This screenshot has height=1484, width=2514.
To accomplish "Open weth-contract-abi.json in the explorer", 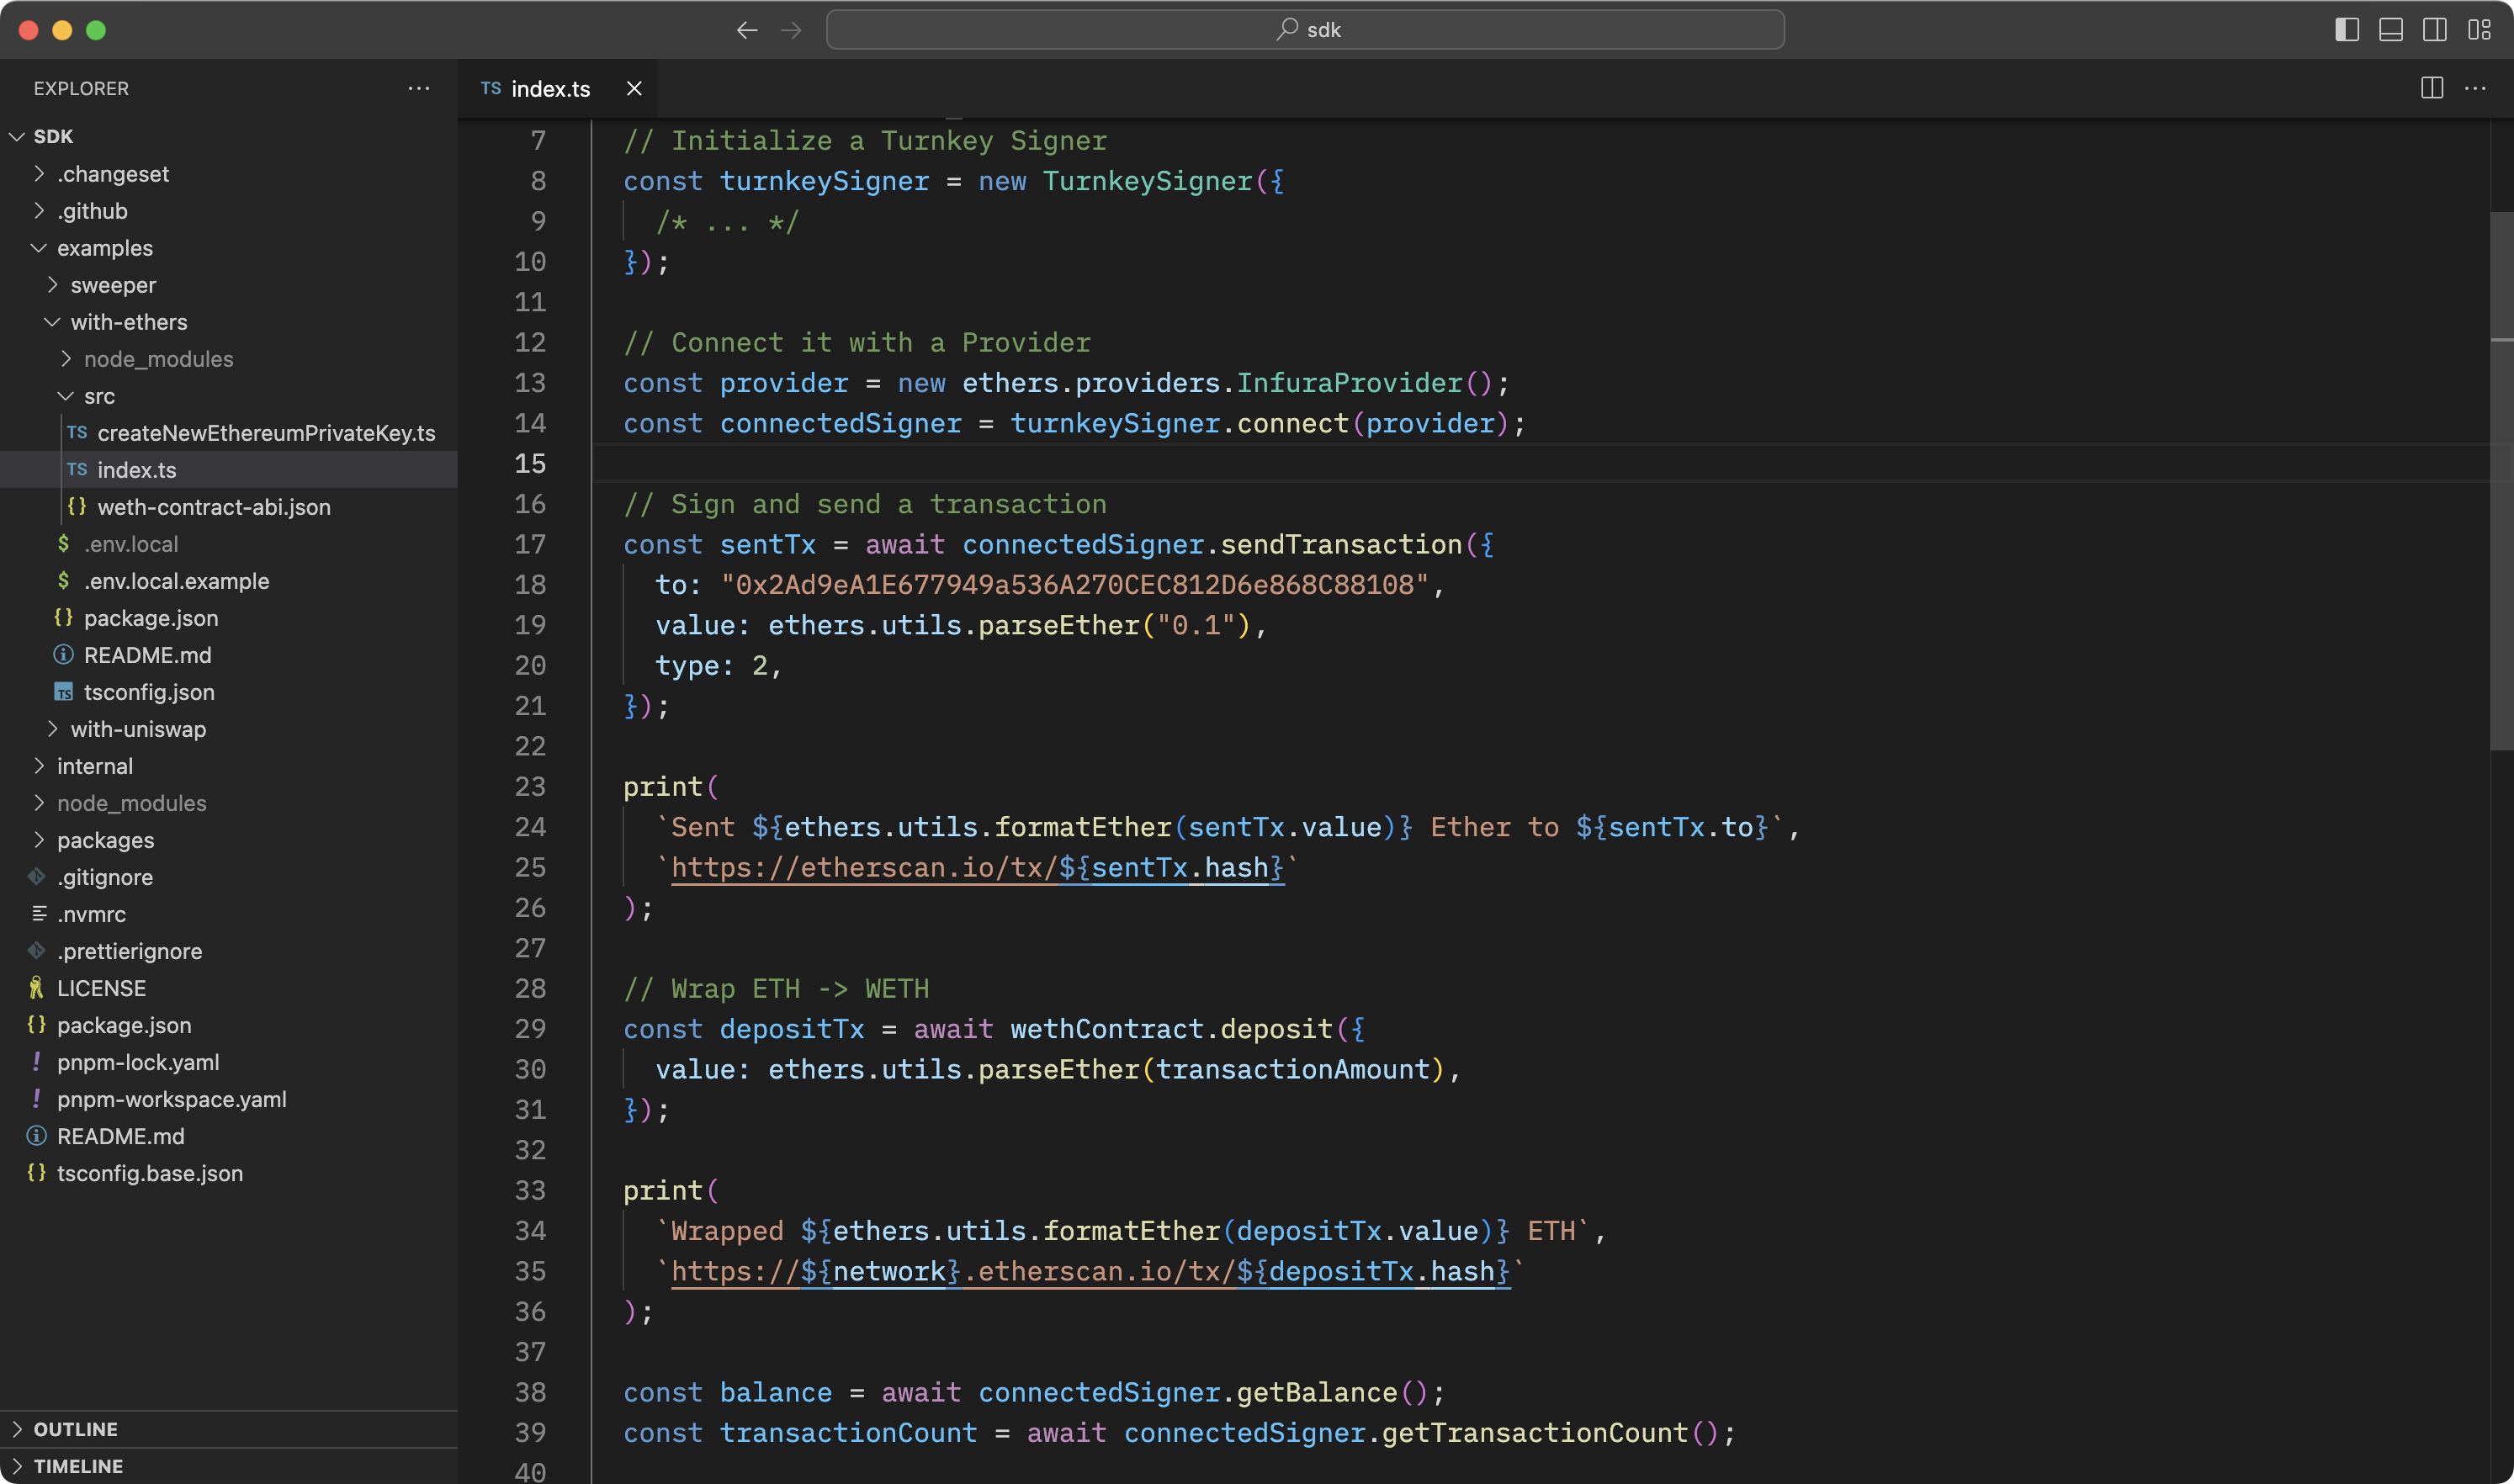I will pos(213,507).
